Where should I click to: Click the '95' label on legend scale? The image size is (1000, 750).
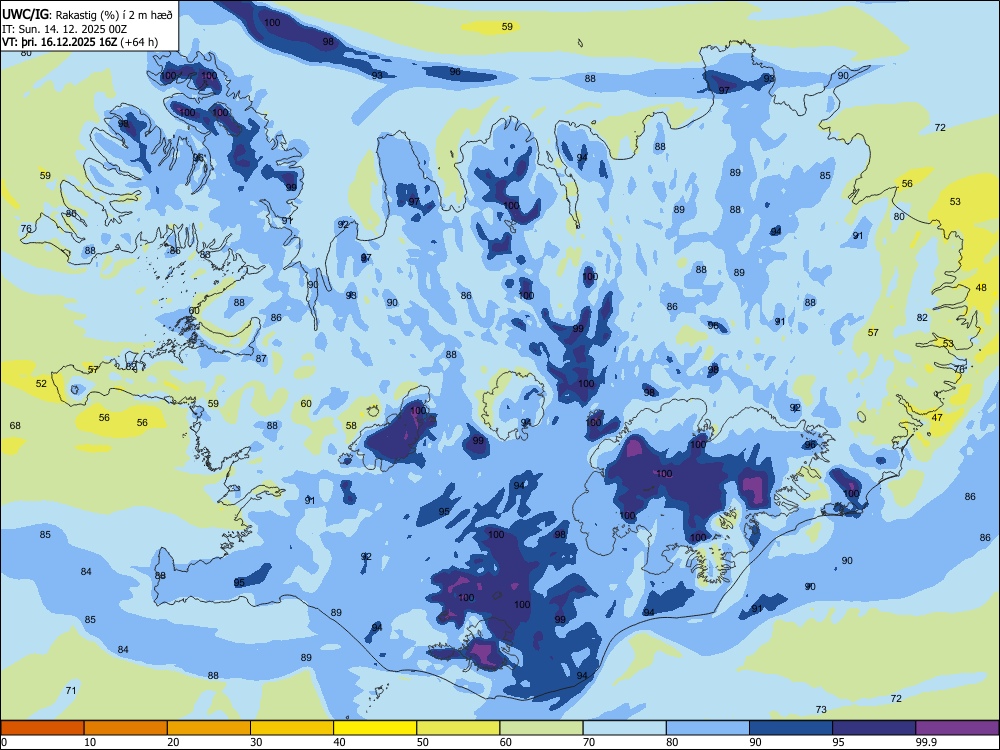tap(839, 742)
